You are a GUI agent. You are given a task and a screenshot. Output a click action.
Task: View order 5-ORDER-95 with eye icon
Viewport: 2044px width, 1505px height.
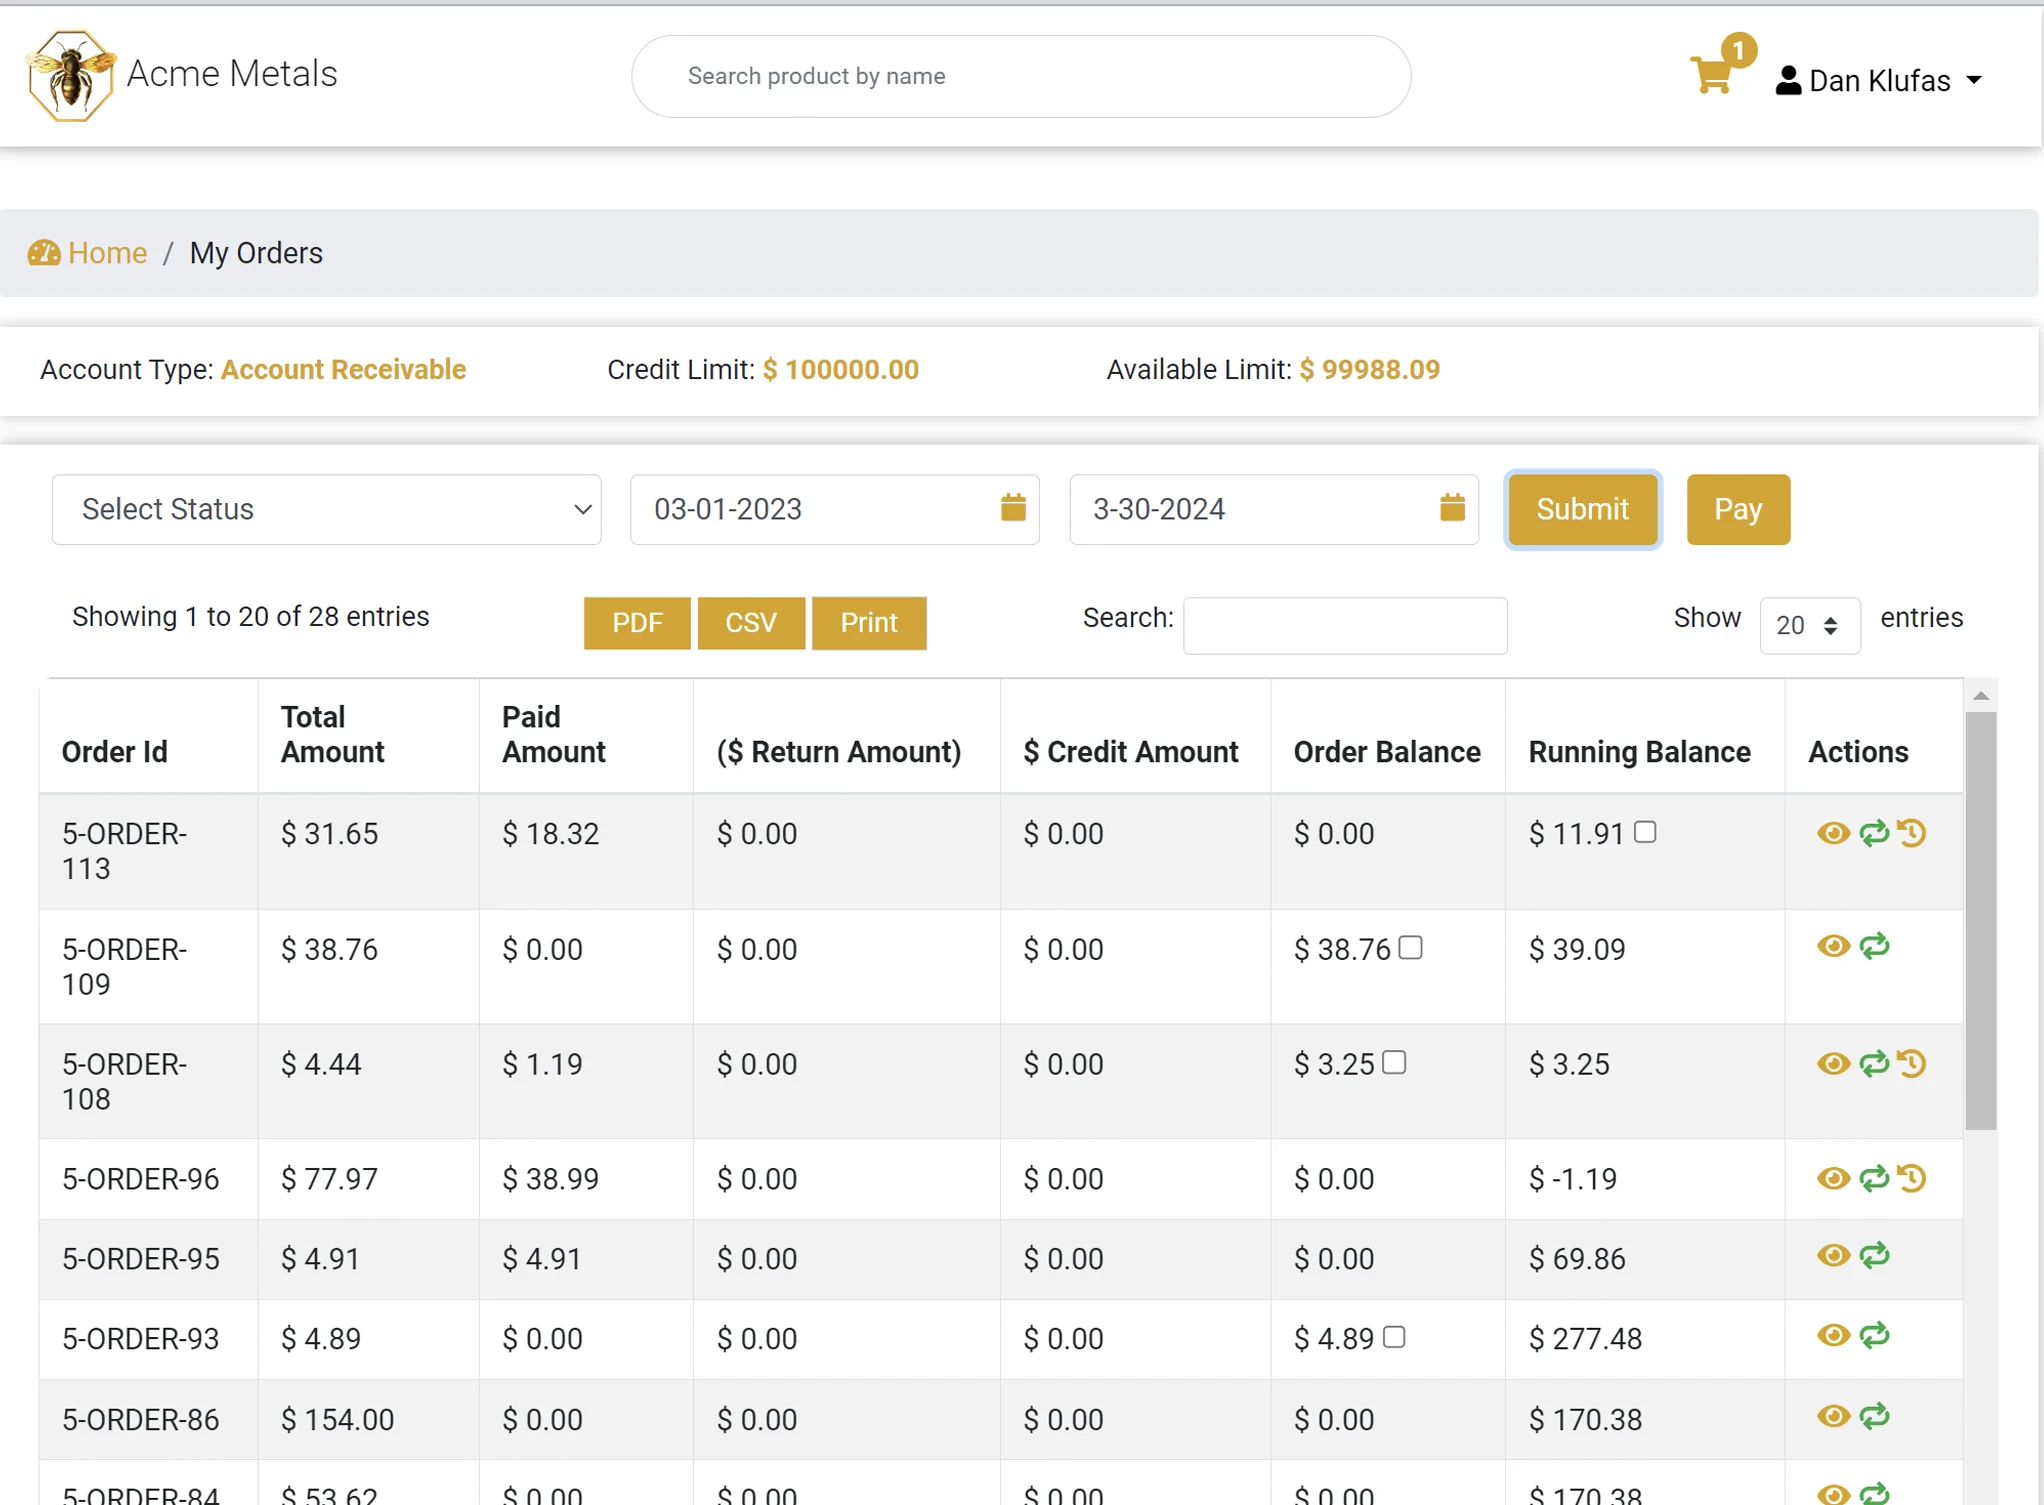click(1832, 1256)
